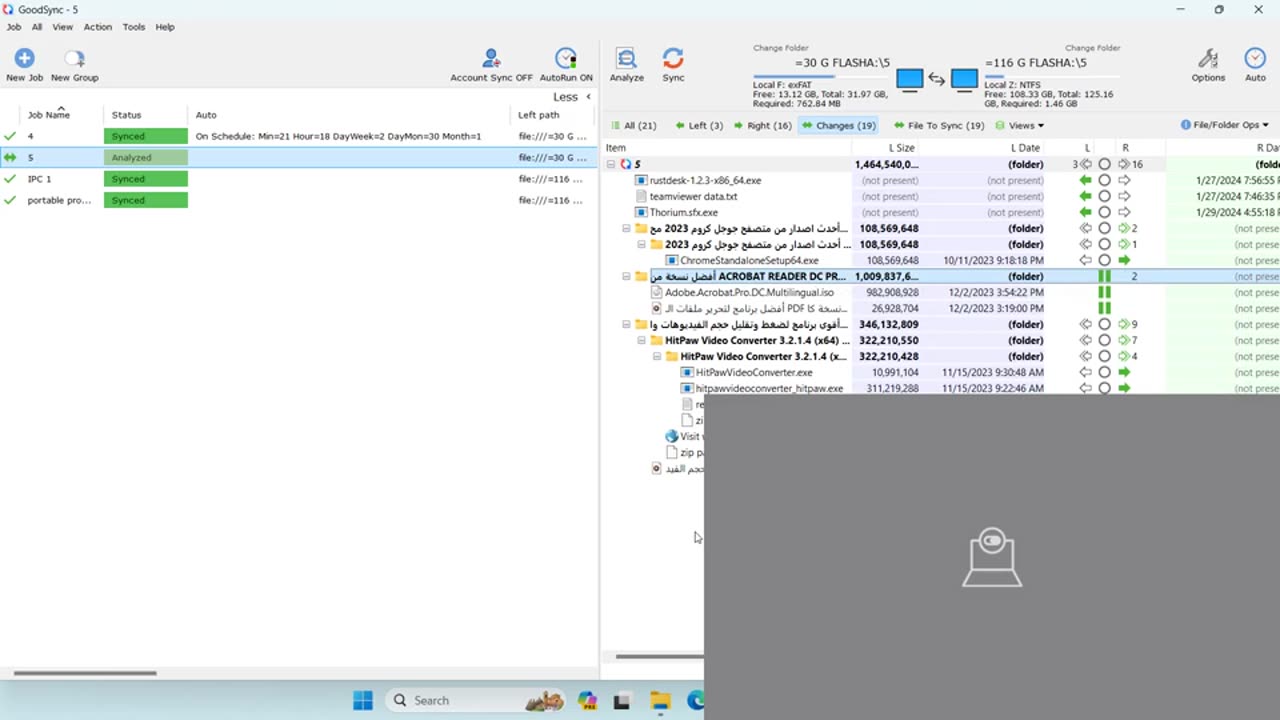The width and height of the screenshot is (1280, 720).
Task: Click the Analyzed status bar of job 5
Action: click(x=146, y=157)
